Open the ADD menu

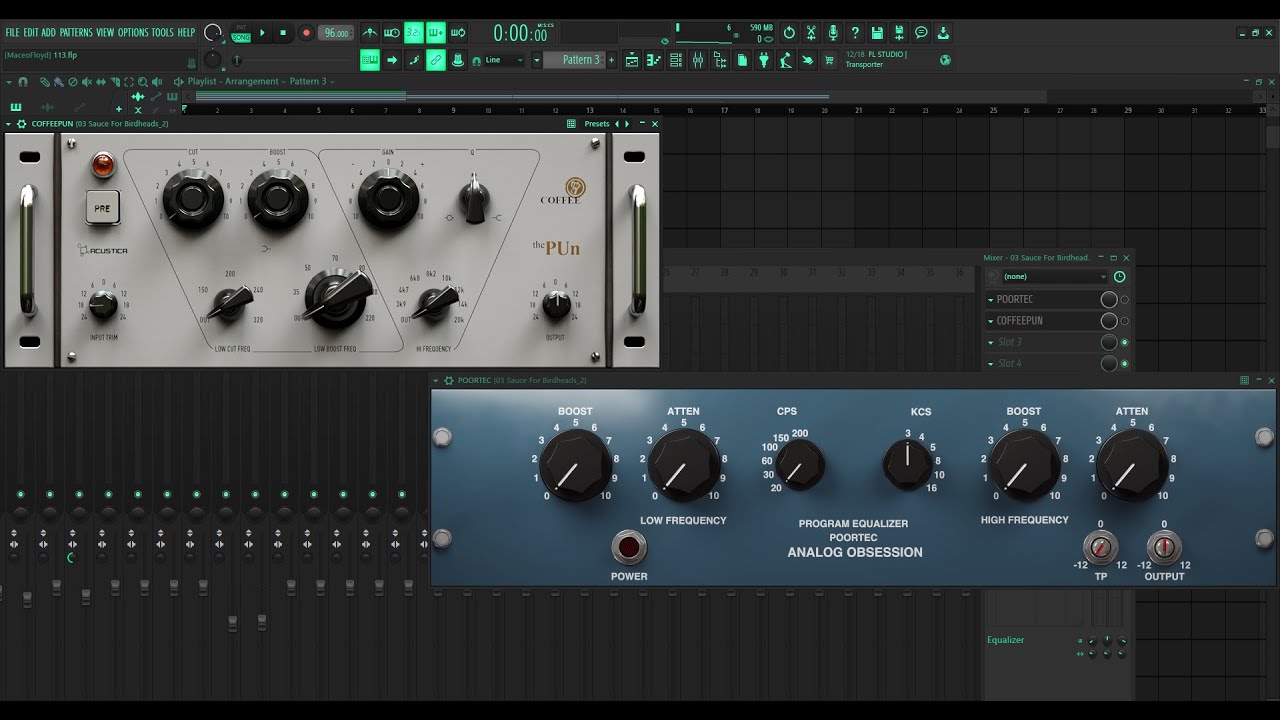pyautogui.click(x=49, y=32)
